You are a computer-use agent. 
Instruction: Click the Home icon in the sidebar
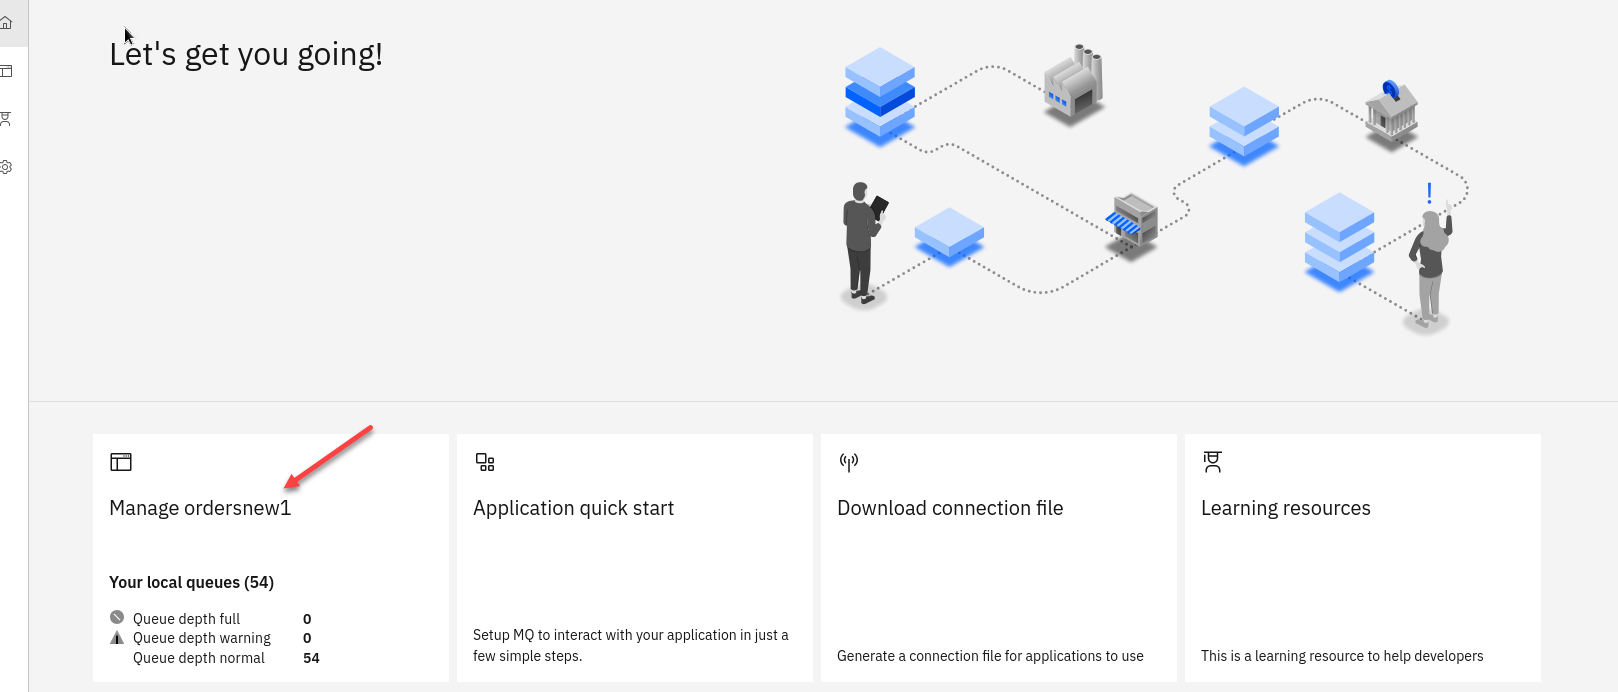[6, 22]
